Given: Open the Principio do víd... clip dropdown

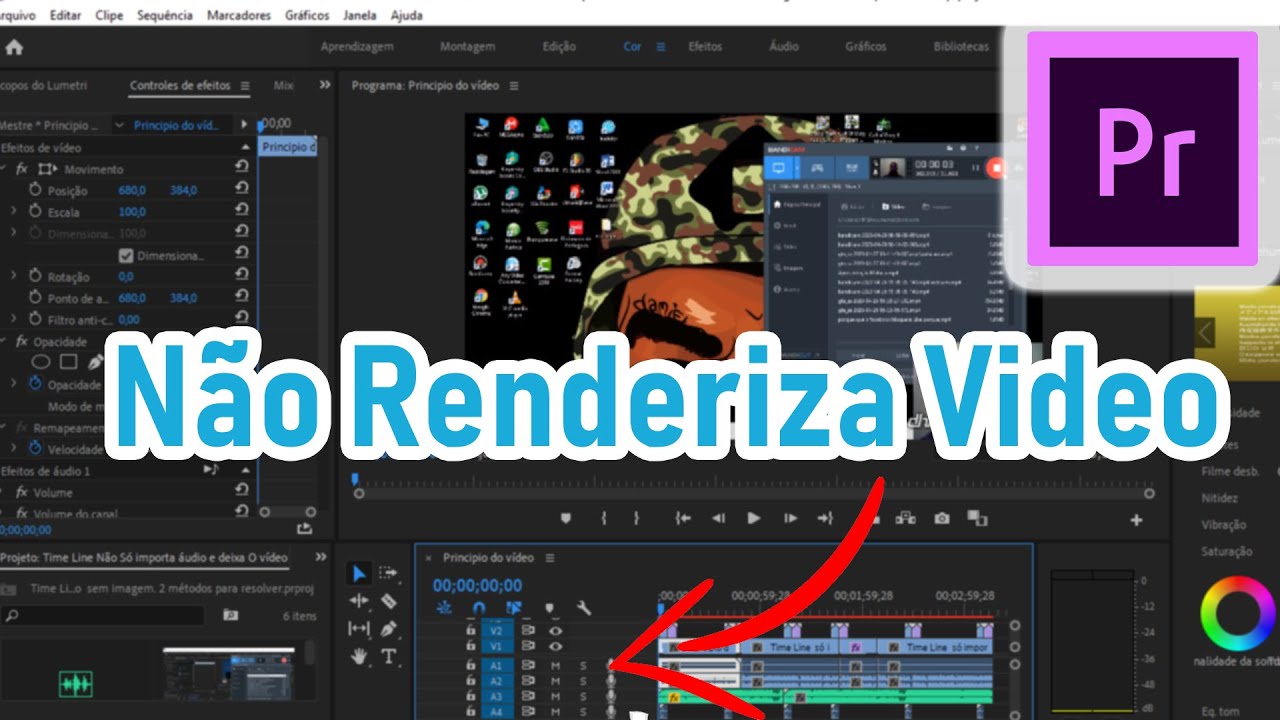Looking at the screenshot, I should coord(121,125).
